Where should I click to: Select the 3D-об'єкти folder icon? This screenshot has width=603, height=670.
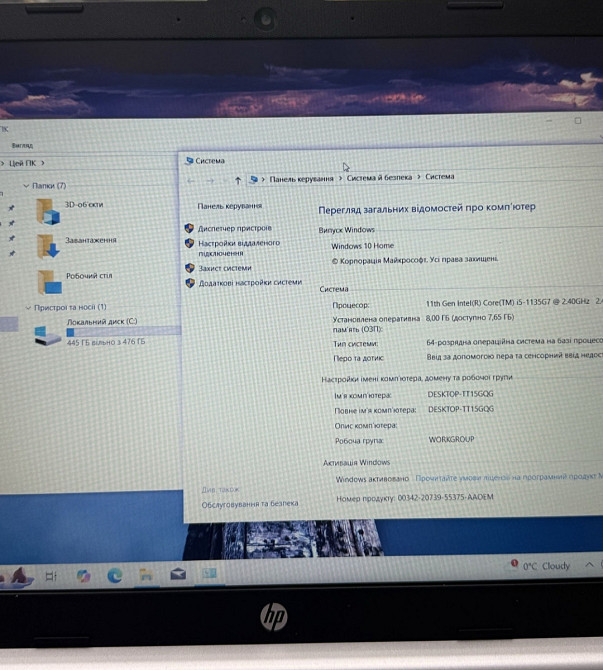pyautogui.click(x=47, y=211)
